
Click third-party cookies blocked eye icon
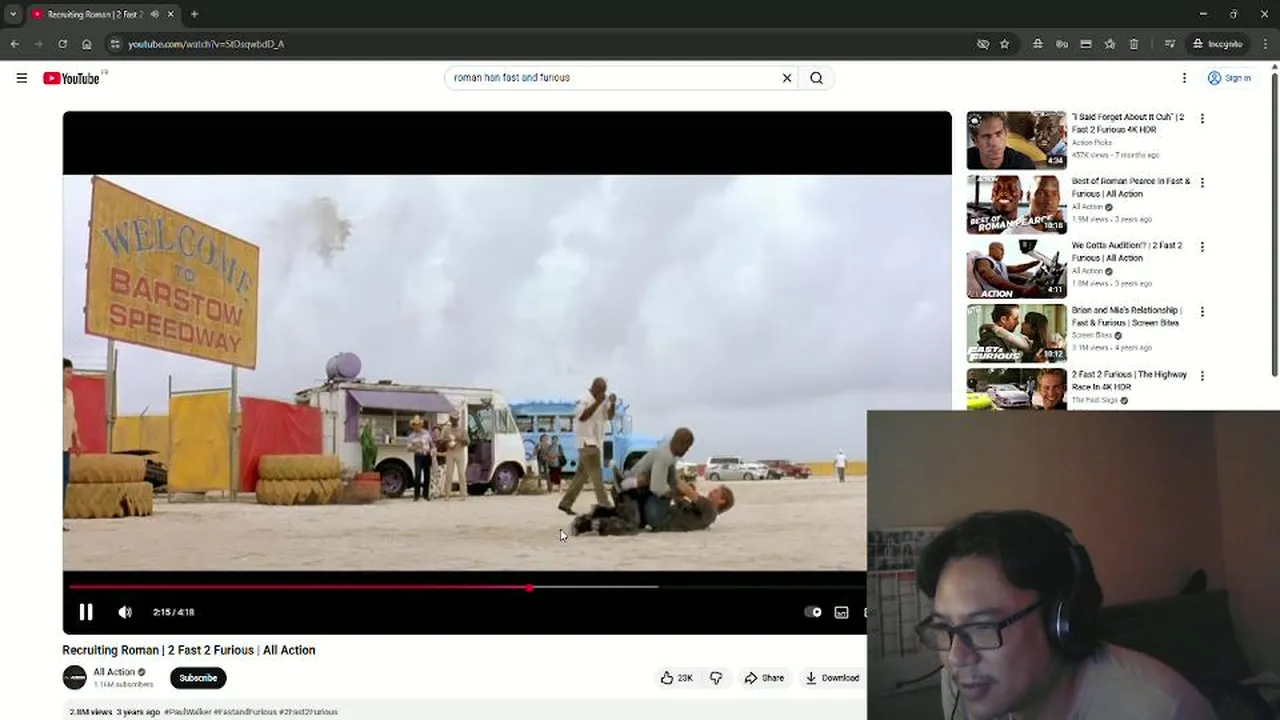[983, 44]
